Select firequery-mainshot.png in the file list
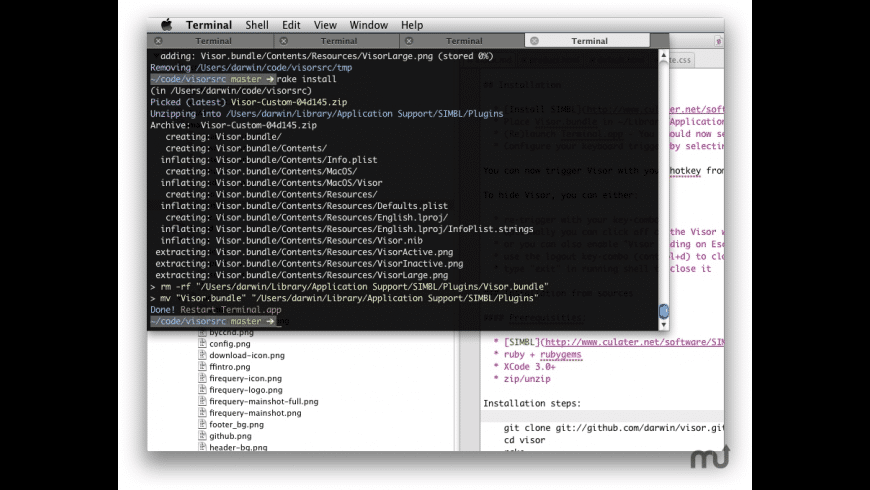The width and height of the screenshot is (870, 490). click(x=255, y=413)
